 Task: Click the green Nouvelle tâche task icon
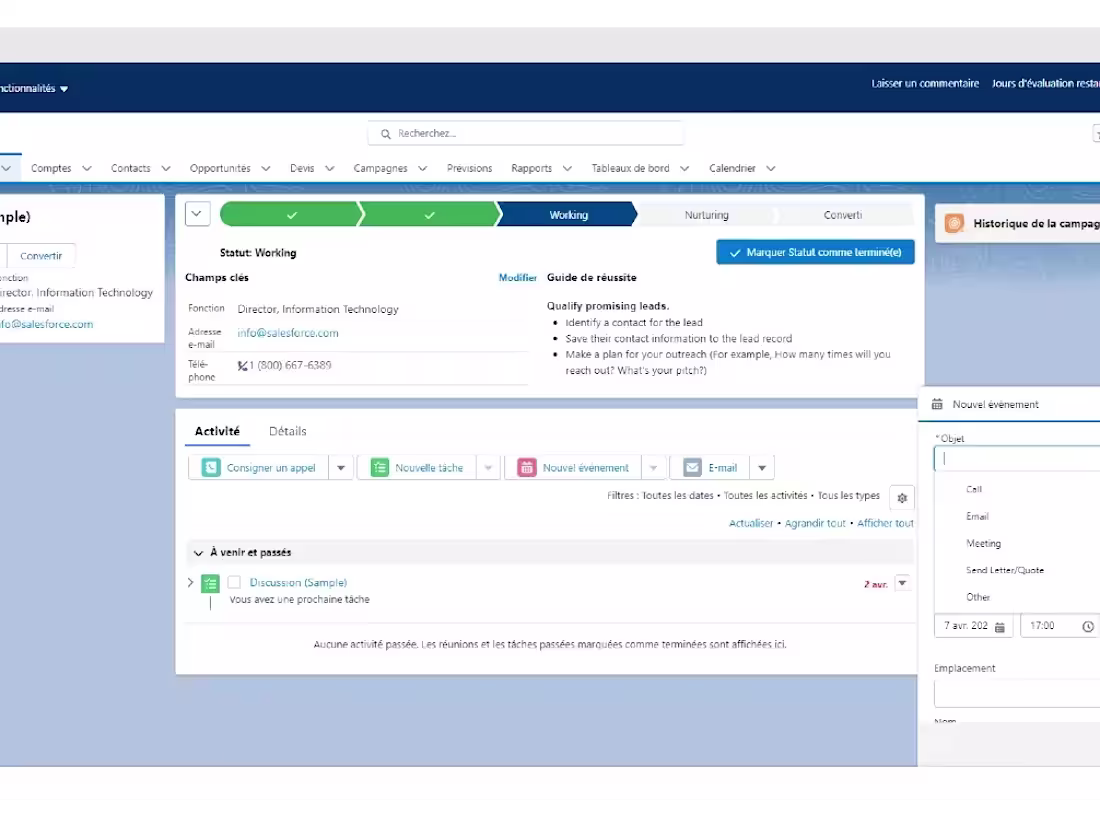click(379, 467)
